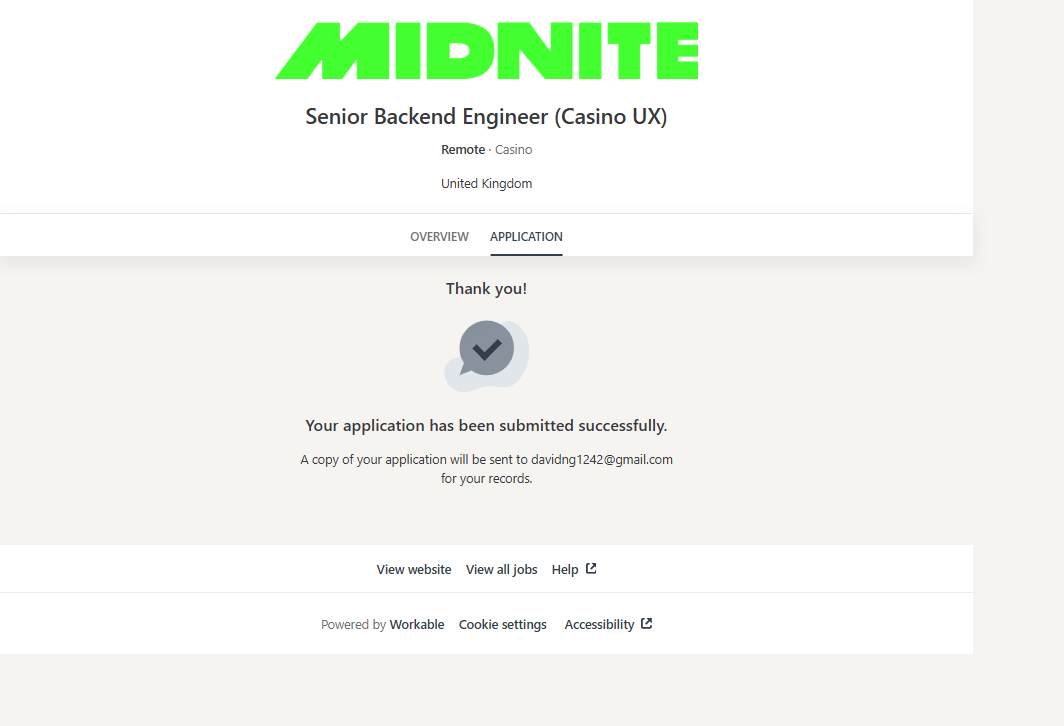This screenshot has width=1064, height=726.
Task: Click the external link icon beside Help
Action: point(591,569)
